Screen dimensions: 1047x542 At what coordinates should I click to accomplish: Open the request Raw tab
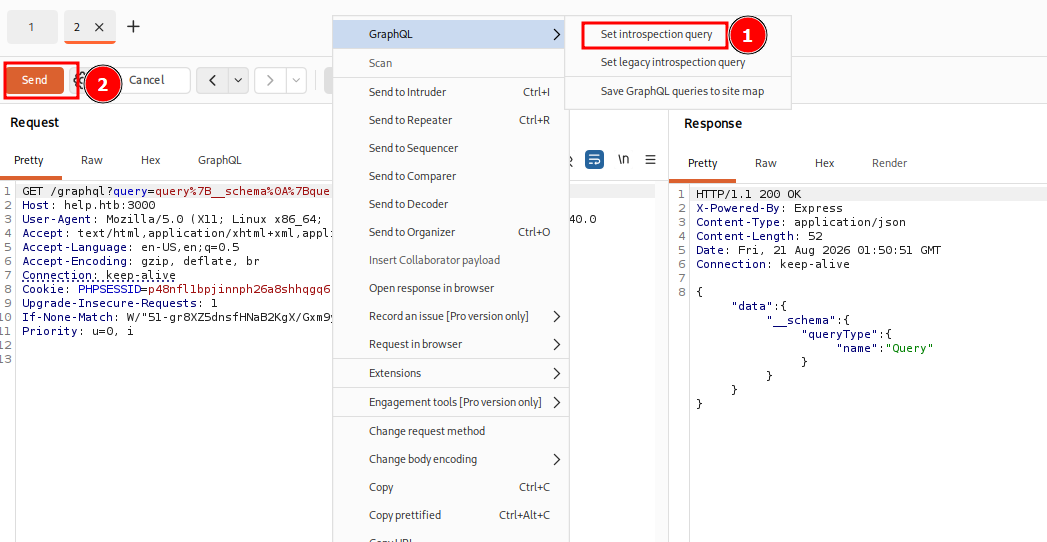(x=92, y=160)
